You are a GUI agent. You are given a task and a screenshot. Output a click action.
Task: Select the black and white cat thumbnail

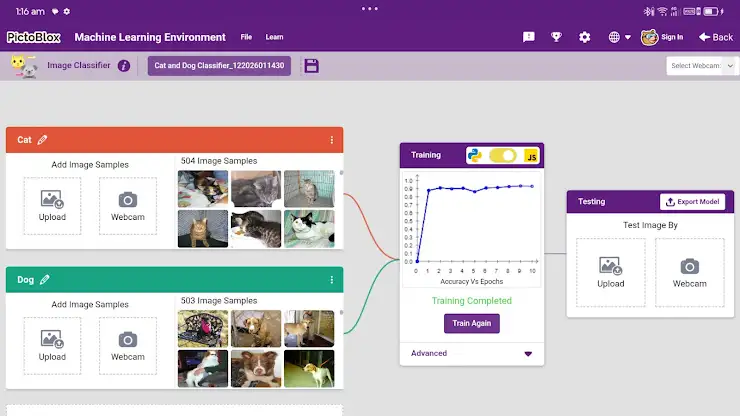click(309, 229)
